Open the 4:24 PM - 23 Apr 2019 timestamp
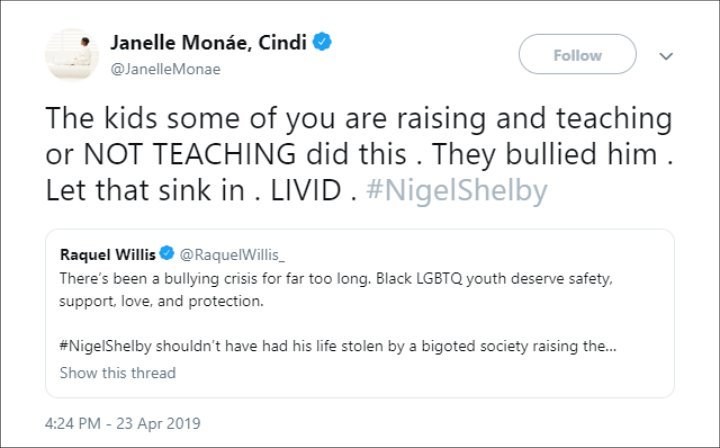The height and width of the screenshot is (448, 720). [x=123, y=423]
